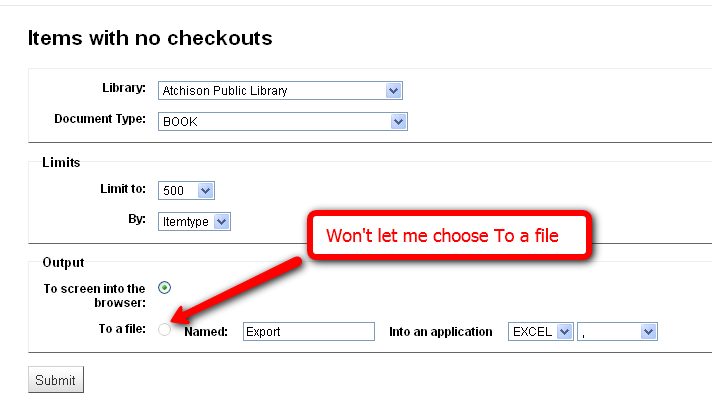
Task: Expand the comma separator dropdown
Action: pos(617,331)
